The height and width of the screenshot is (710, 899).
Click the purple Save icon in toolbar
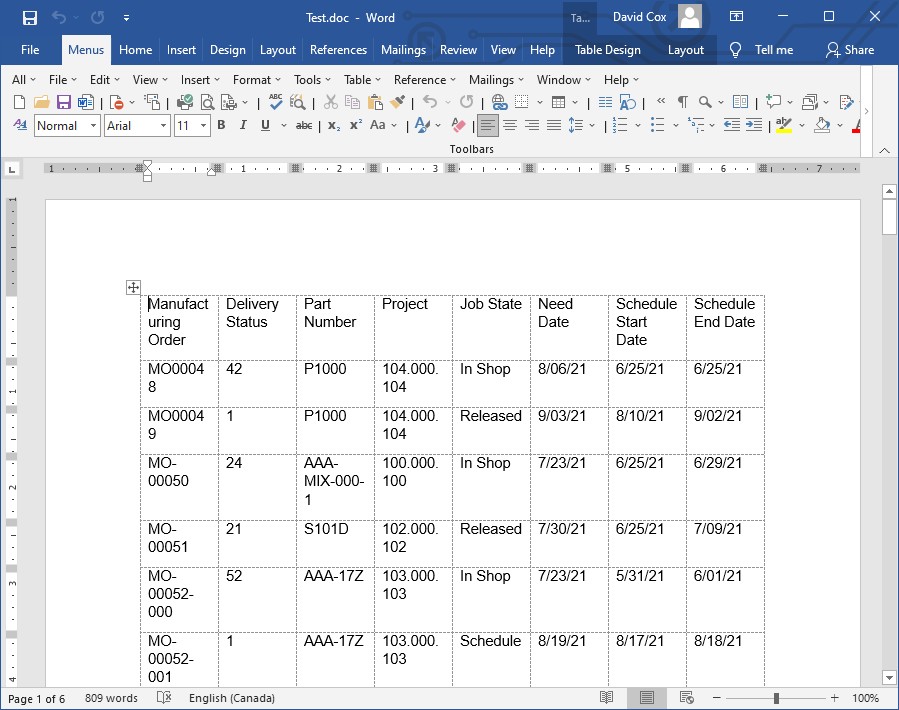point(64,103)
